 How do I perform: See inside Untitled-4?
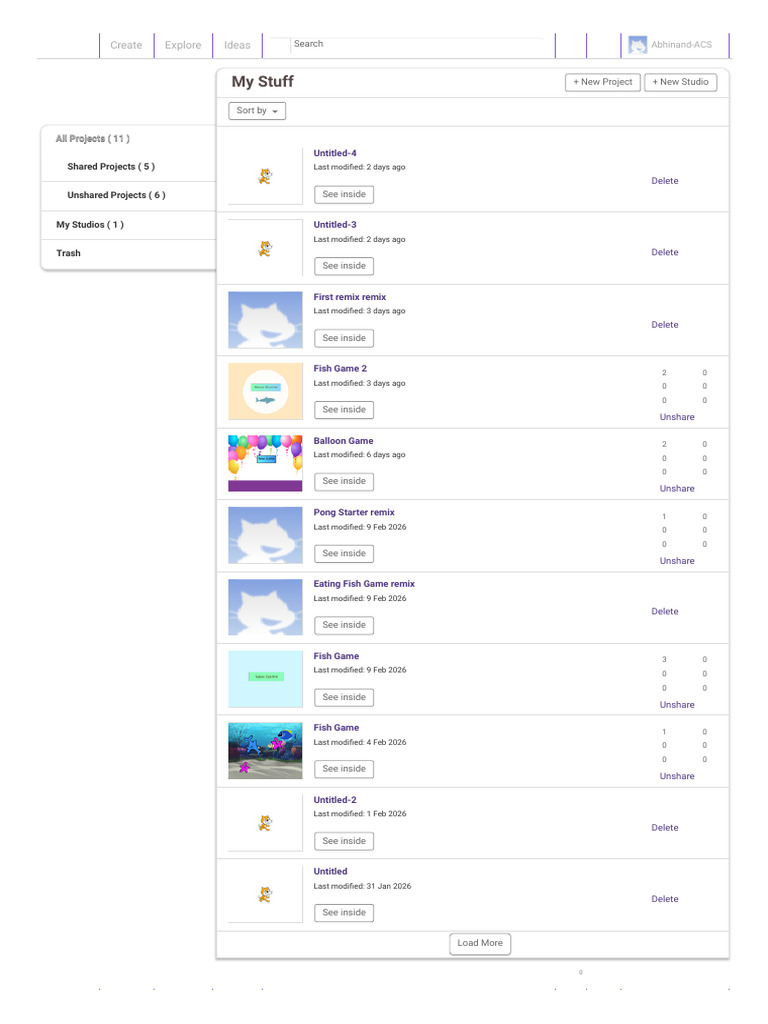pyautogui.click(x=344, y=195)
